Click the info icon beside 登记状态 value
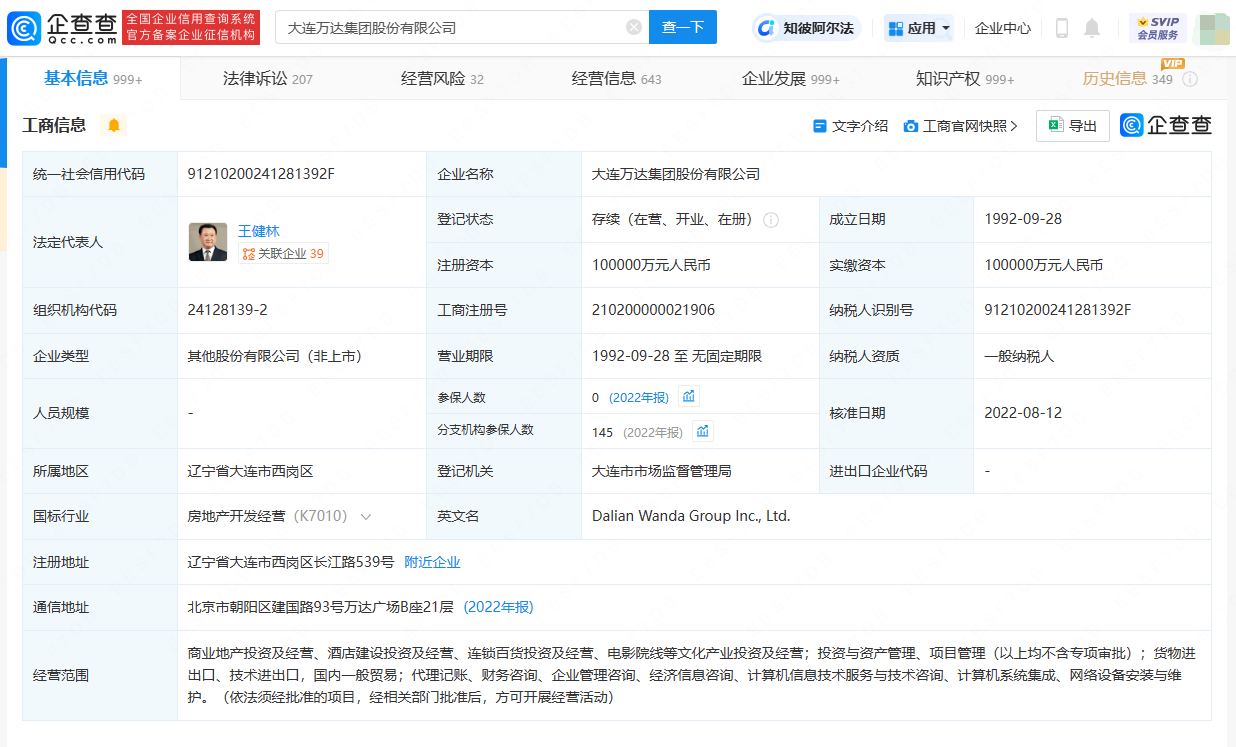 click(x=771, y=220)
